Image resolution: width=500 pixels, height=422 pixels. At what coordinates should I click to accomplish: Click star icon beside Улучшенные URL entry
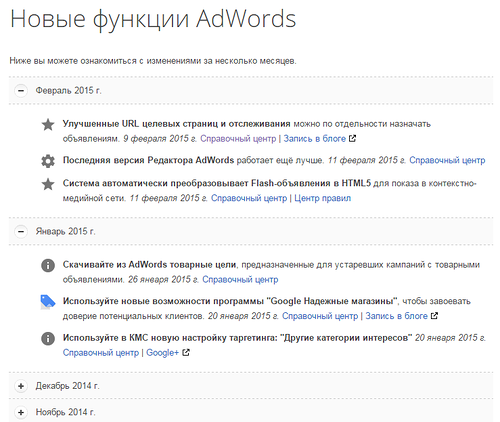(48, 125)
